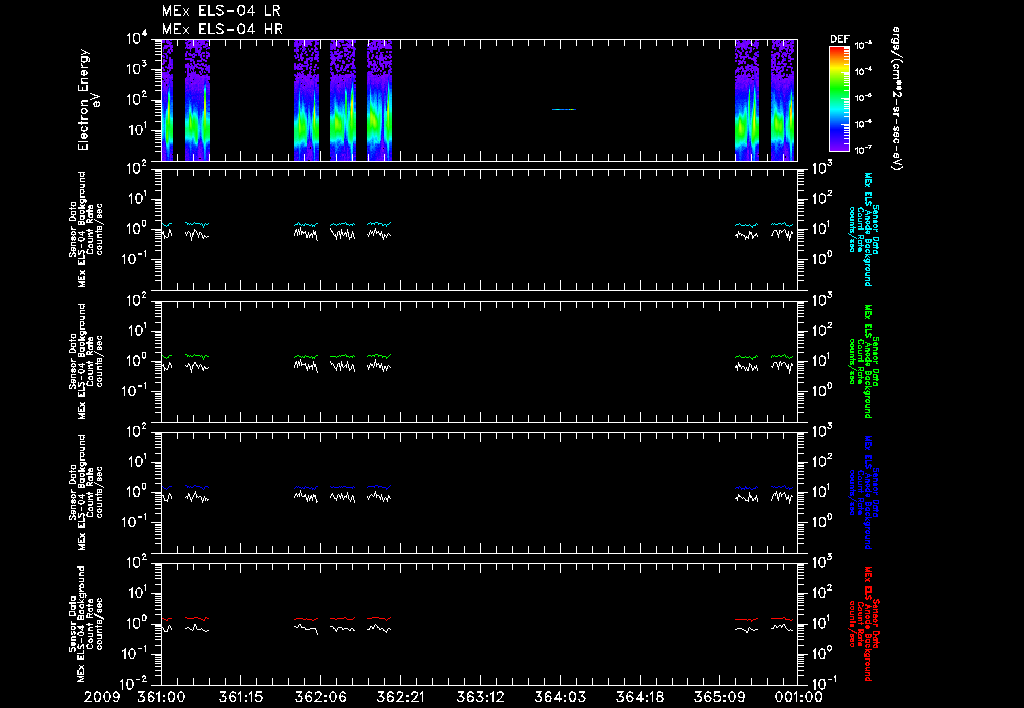Click the rainbow DEF color bar gradient
The image size is (1024, 708).
[839, 99]
